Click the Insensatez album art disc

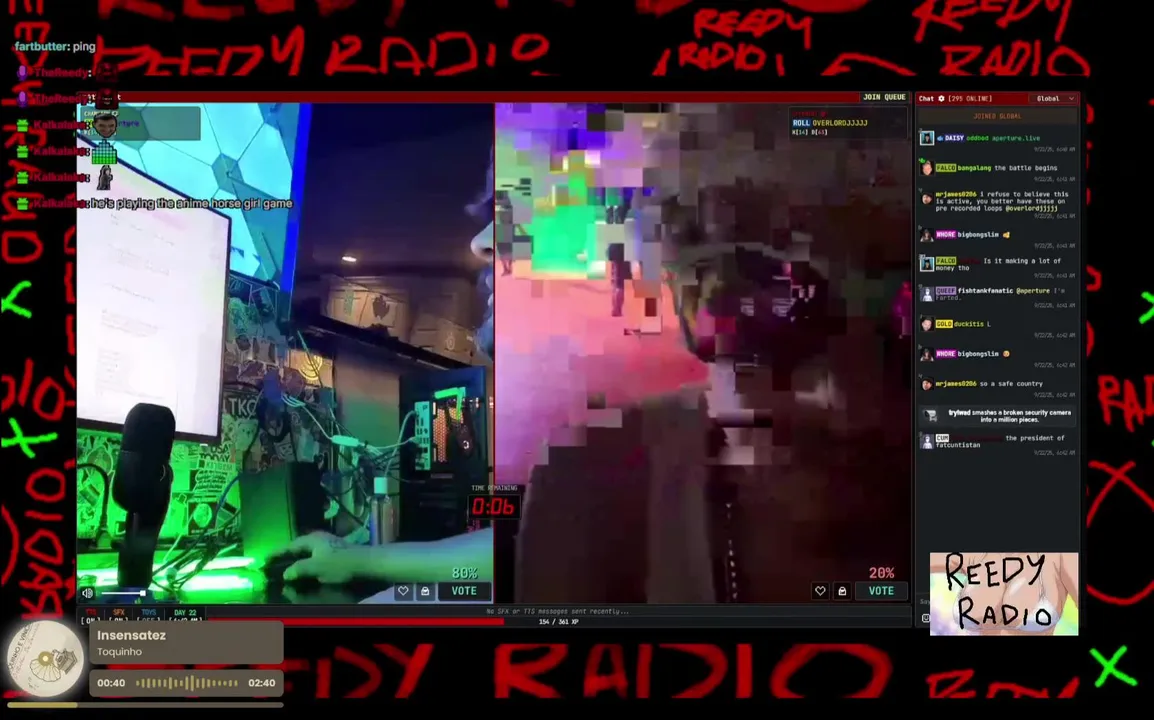[46, 659]
